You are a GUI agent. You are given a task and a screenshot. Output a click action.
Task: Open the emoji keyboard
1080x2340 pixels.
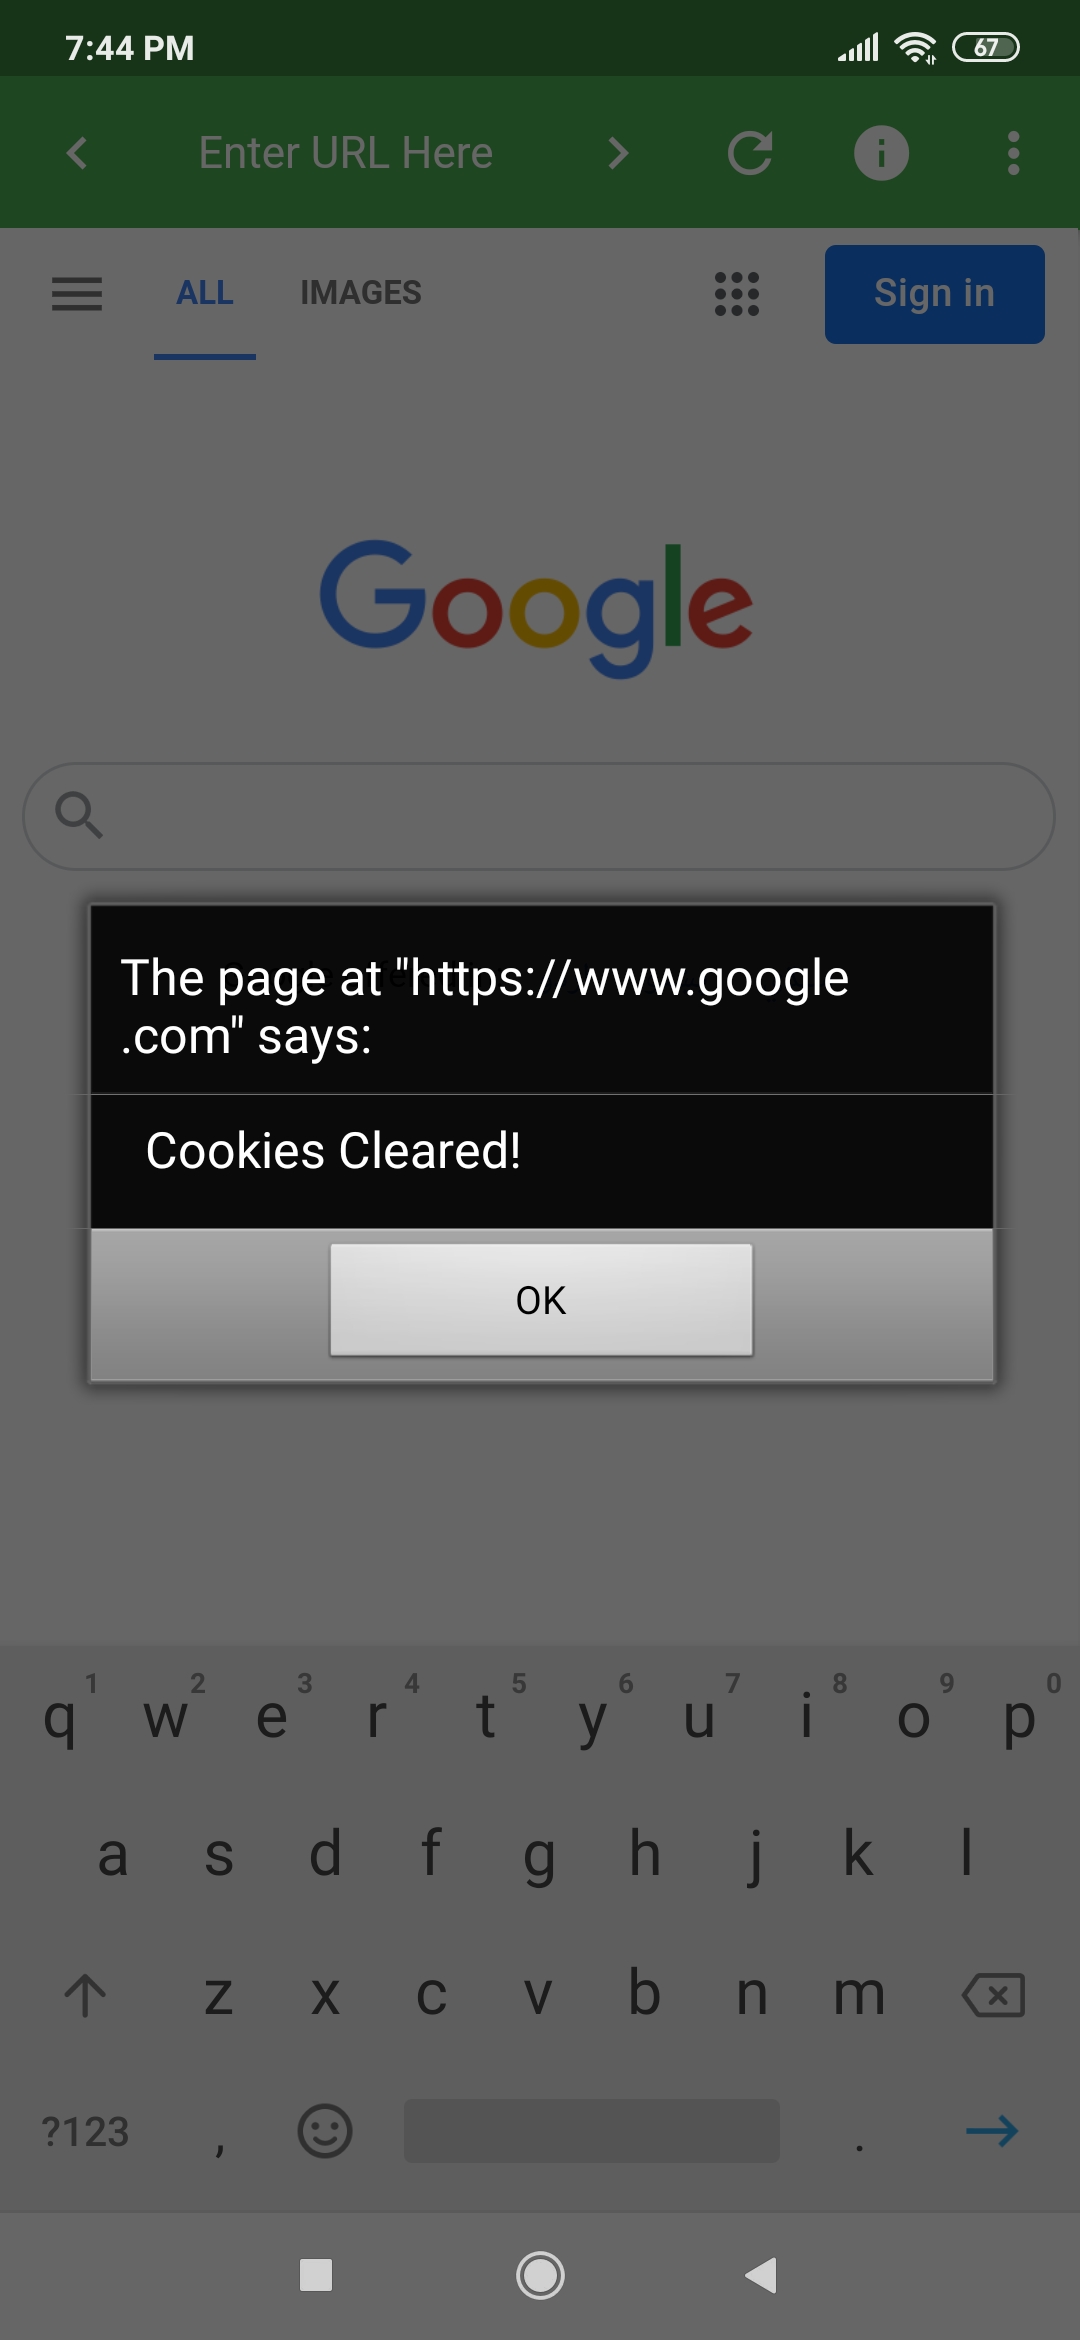point(325,2131)
